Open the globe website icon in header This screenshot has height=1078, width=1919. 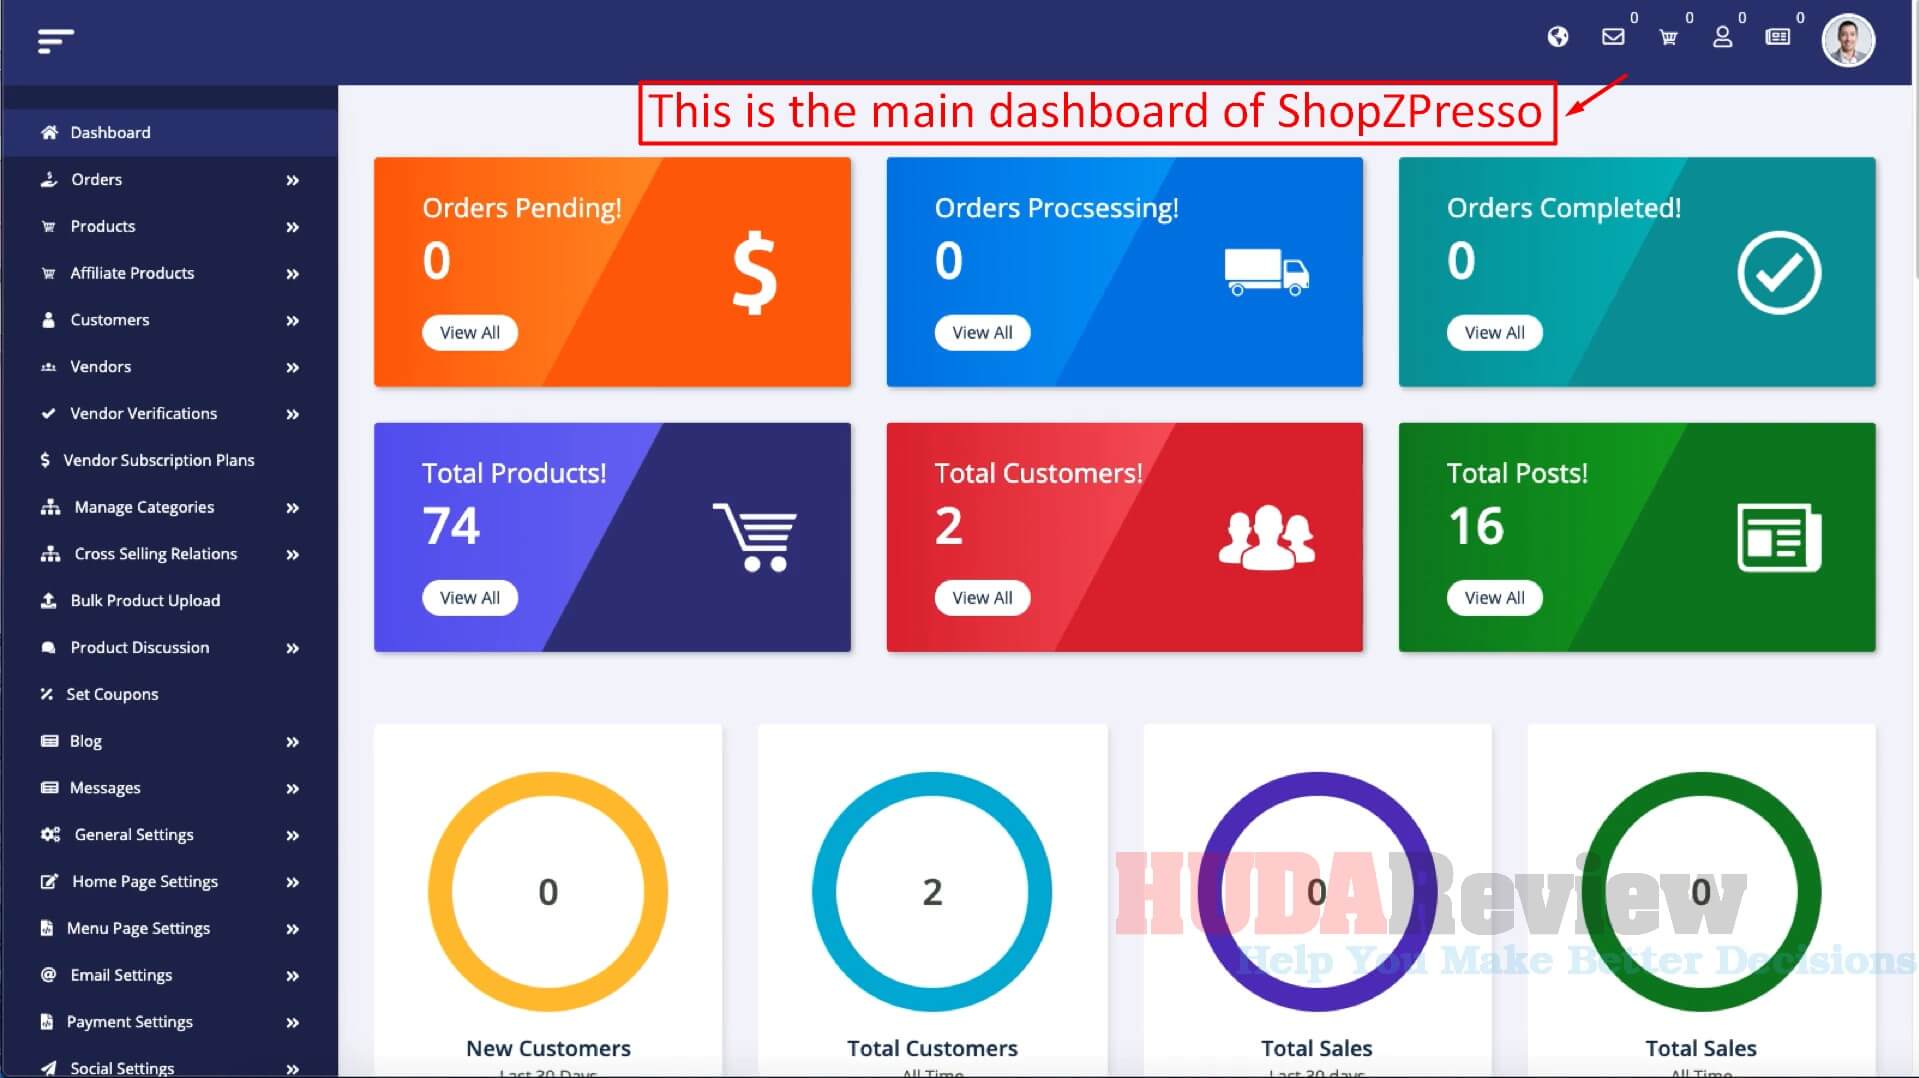(x=1557, y=37)
